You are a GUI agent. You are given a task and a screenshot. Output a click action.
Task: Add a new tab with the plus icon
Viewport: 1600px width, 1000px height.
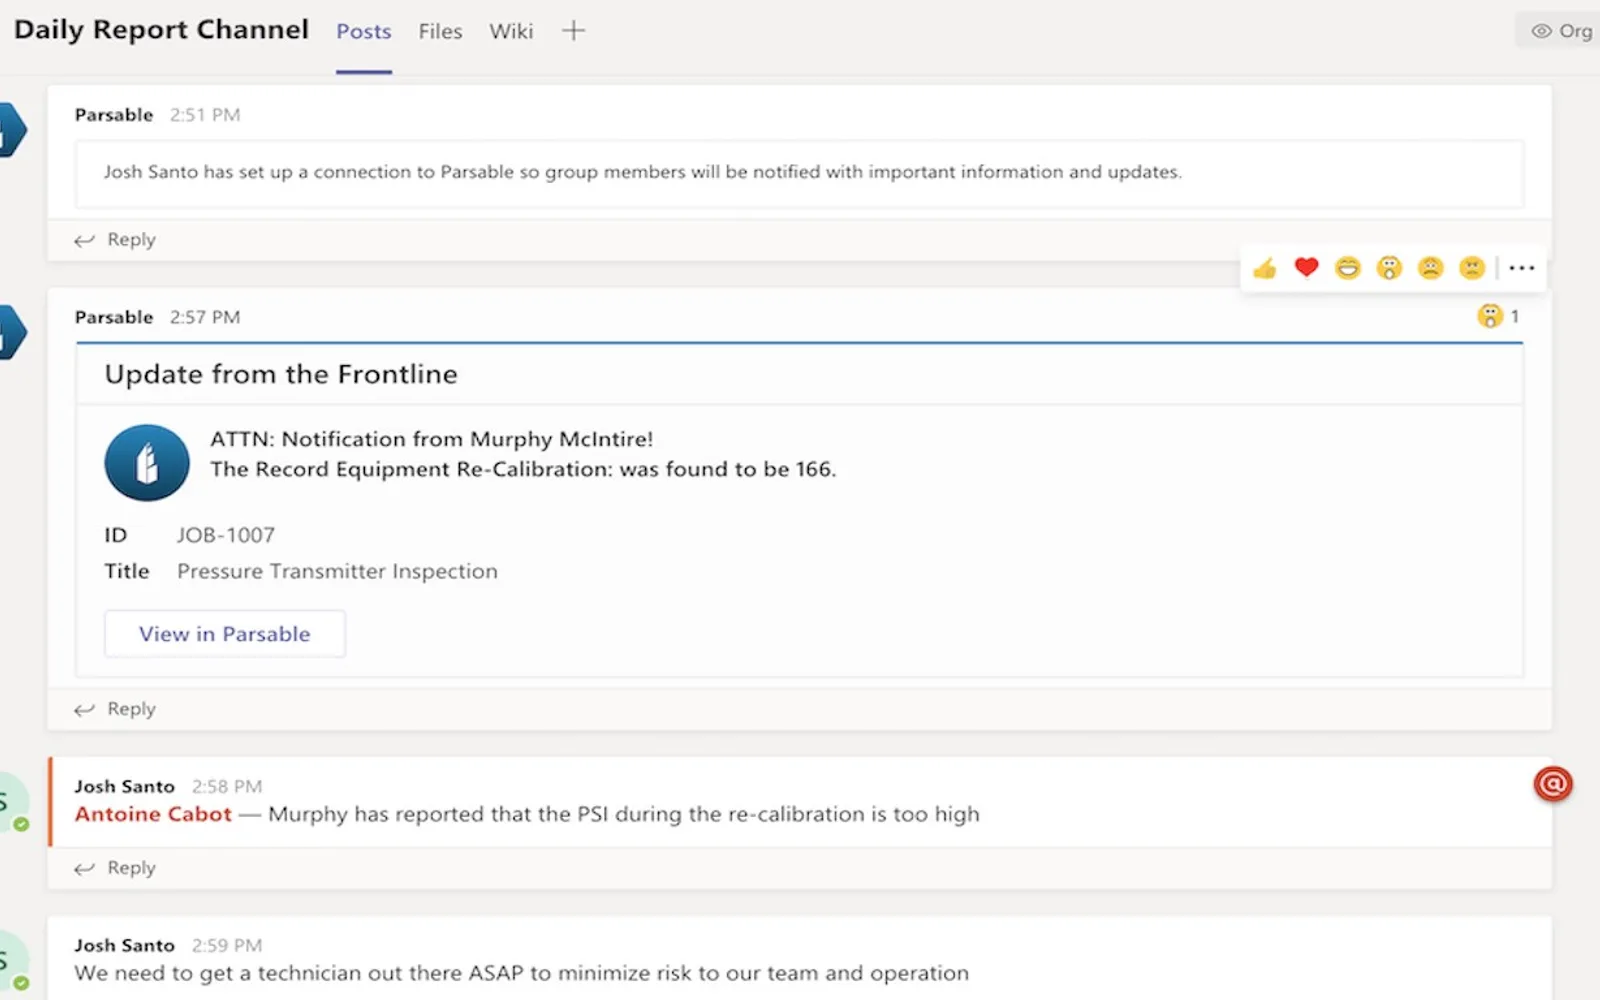click(x=573, y=31)
